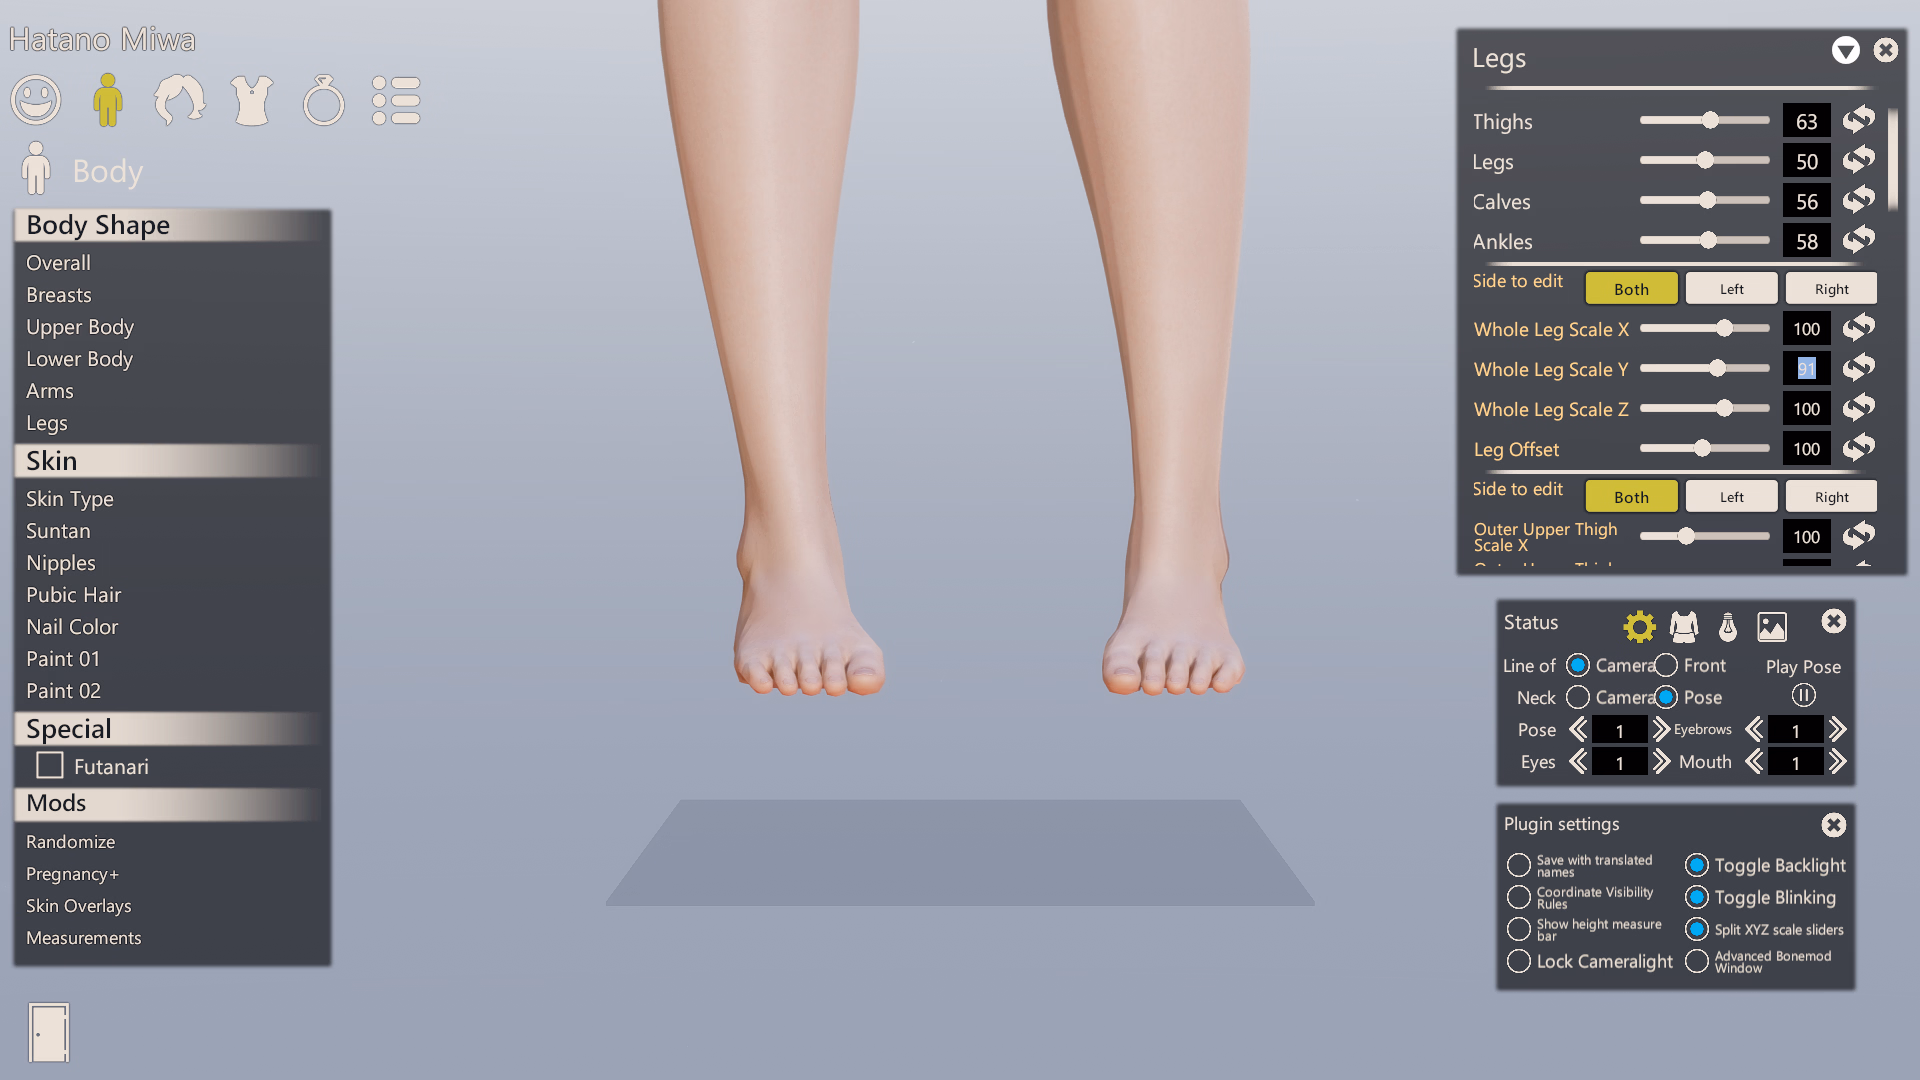Collapse the Legs panel with arrow
The image size is (1920, 1080).
pyautogui.click(x=1845, y=51)
